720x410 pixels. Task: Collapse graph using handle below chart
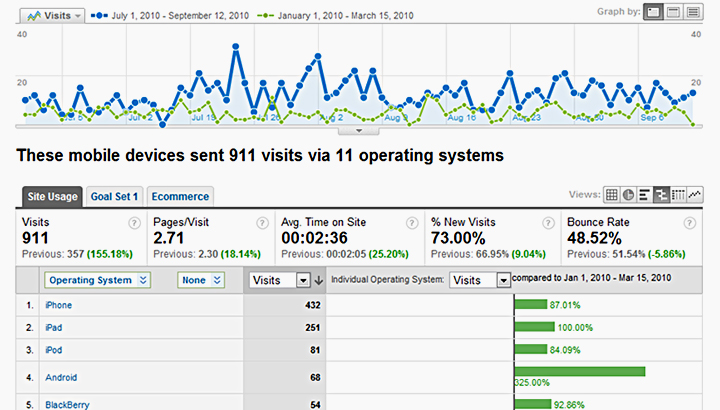tap(359, 131)
